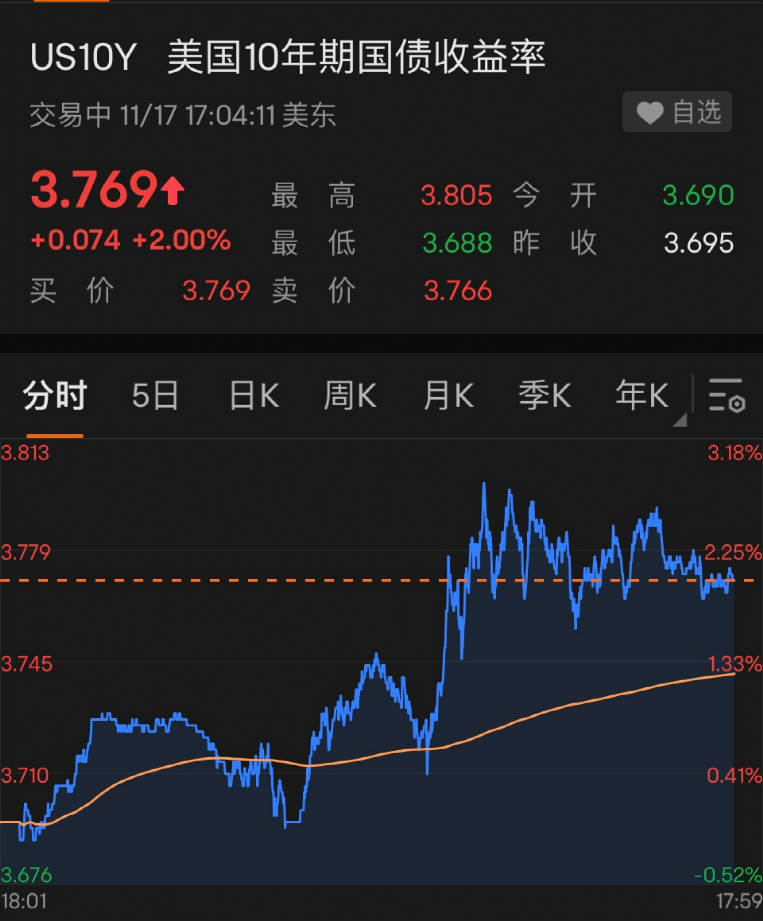Click the chart start time 18:01
The width and height of the screenshot is (763, 921).
(24, 901)
